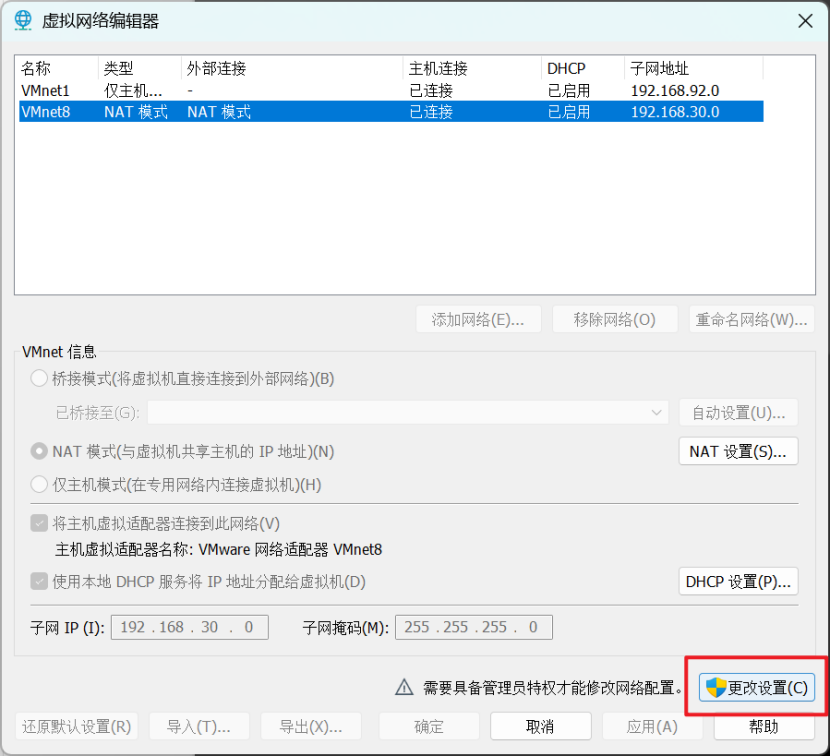Select the VMnet8 row
The image size is (830, 756).
pos(391,112)
